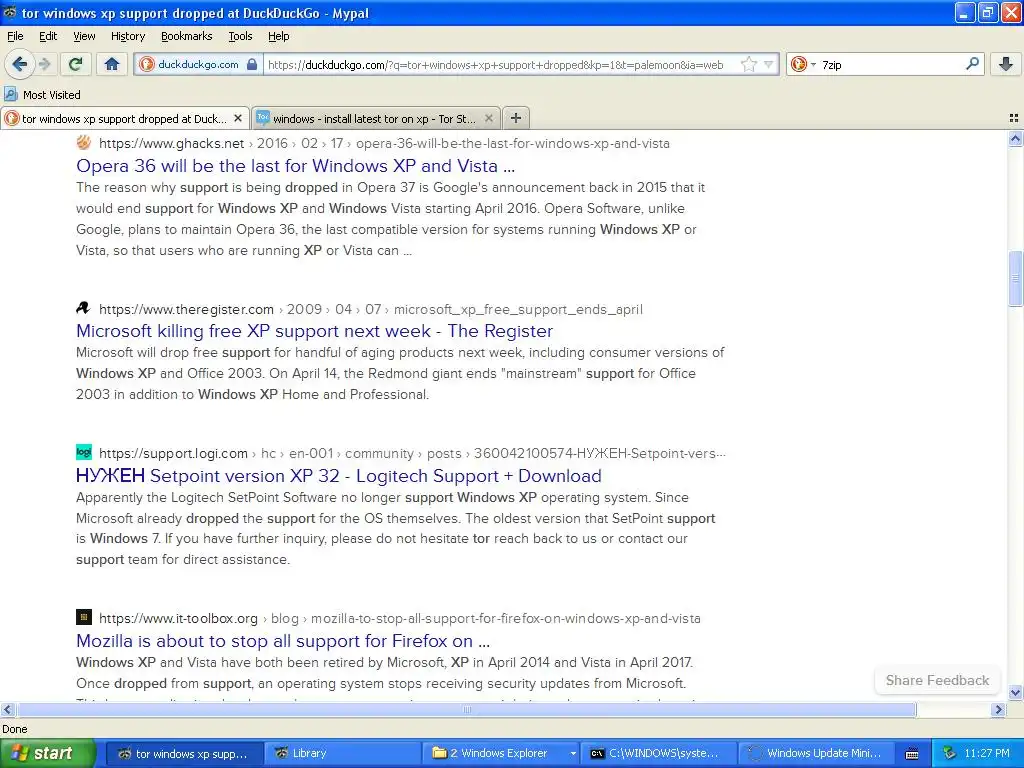The height and width of the screenshot is (768, 1024).
Task: Bookmark this page with the star icon
Action: tap(748, 64)
